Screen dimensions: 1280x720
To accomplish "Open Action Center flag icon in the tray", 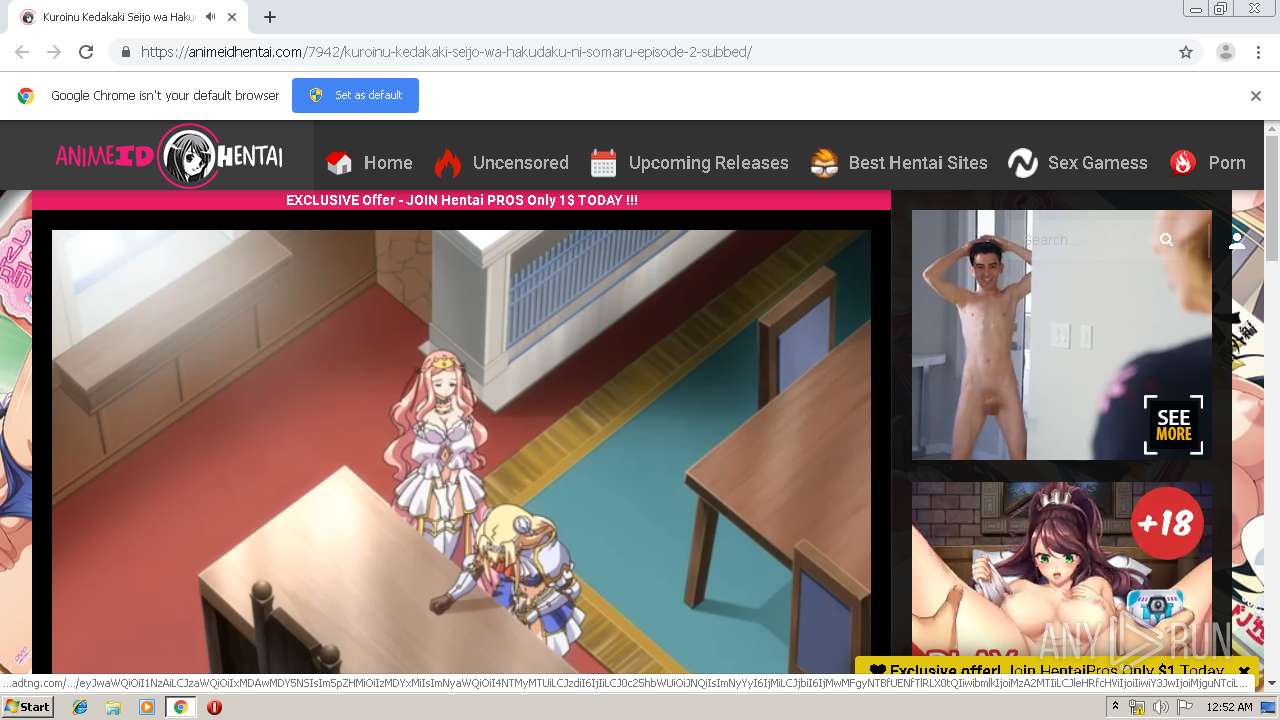I will [1184, 707].
